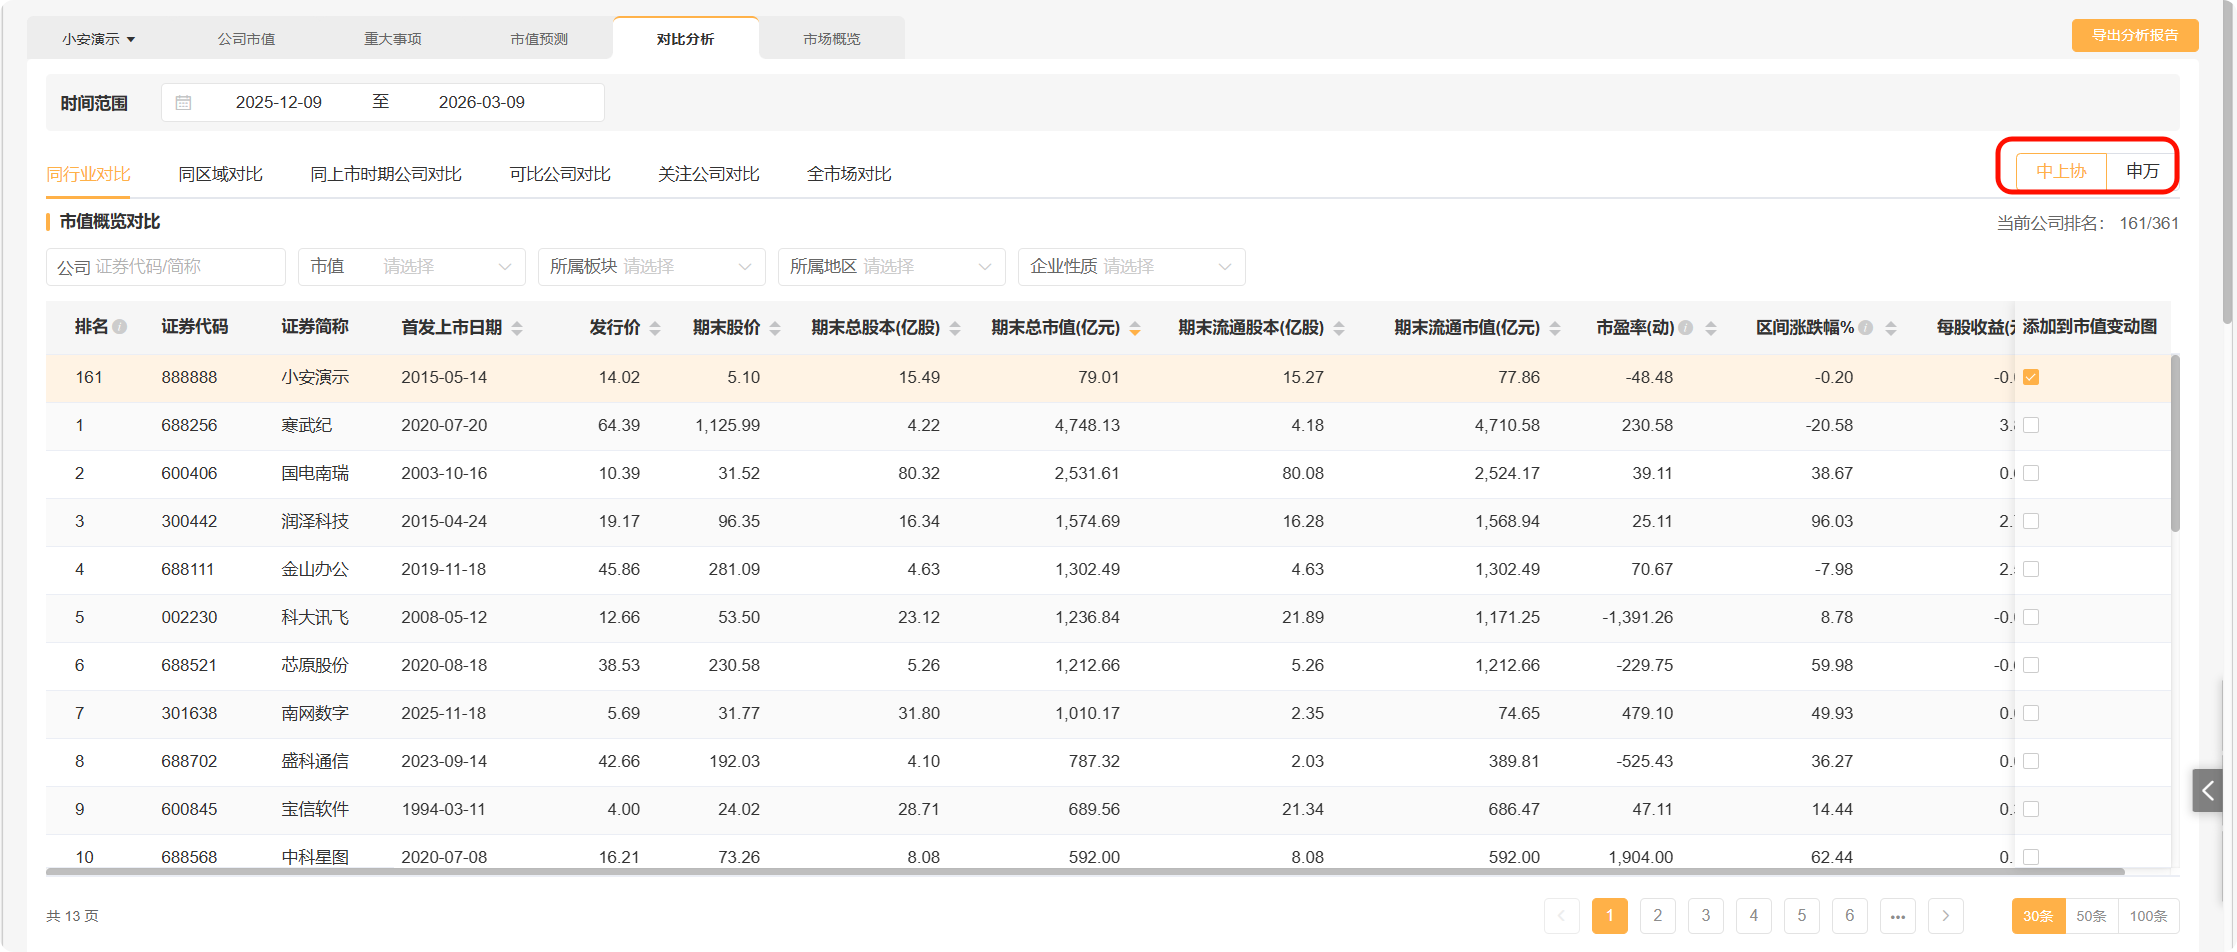Click the info icon beside 排名 header
Screen dimensions: 2237x952
pos(120,327)
